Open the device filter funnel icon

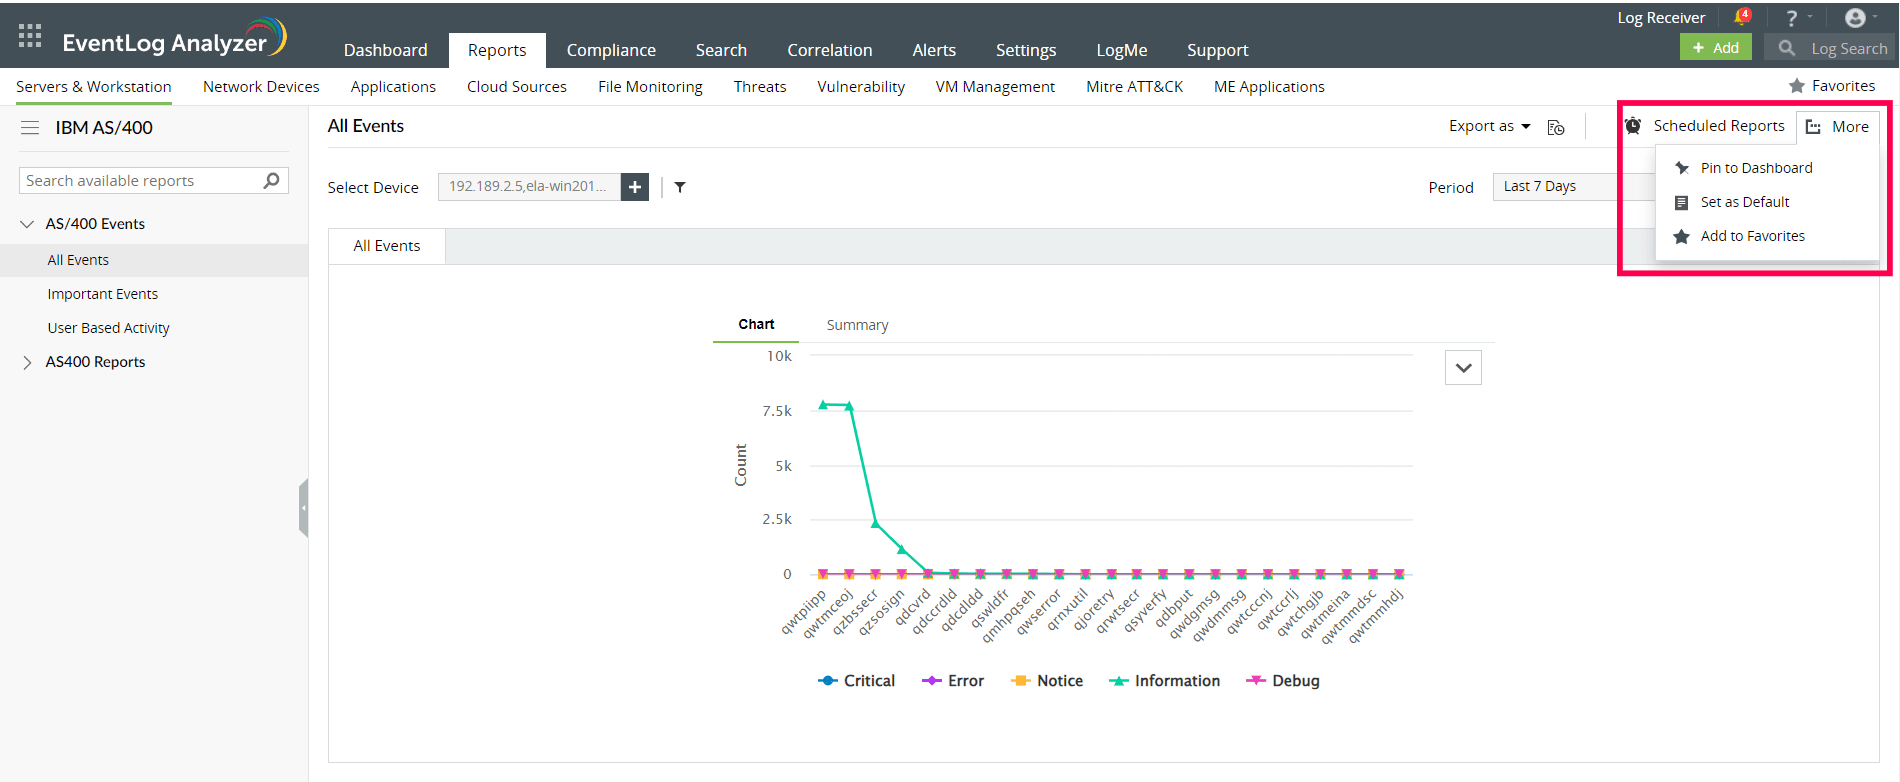[x=680, y=187]
